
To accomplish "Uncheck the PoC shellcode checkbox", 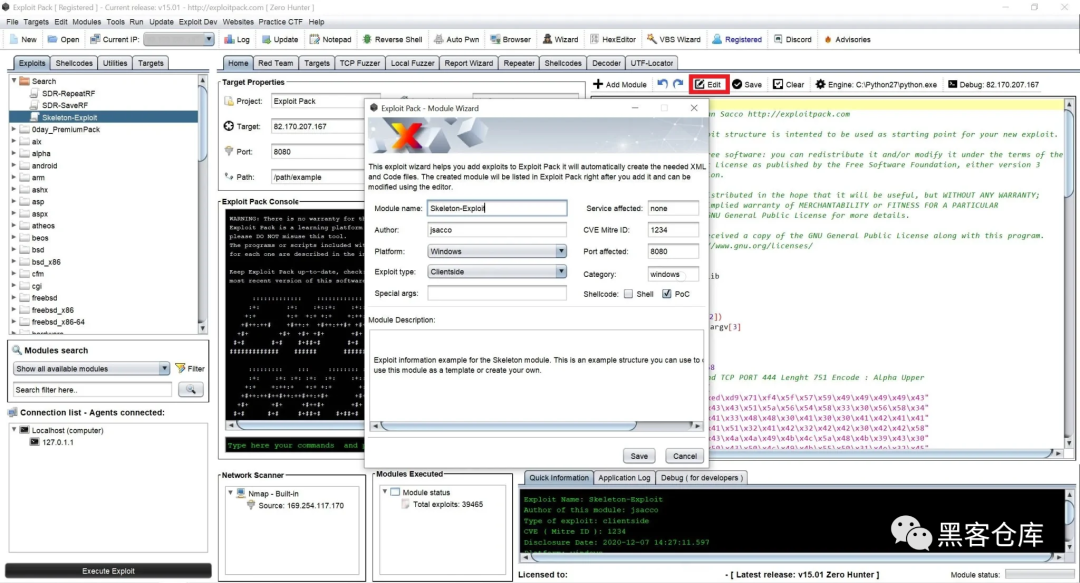I will (x=667, y=294).
